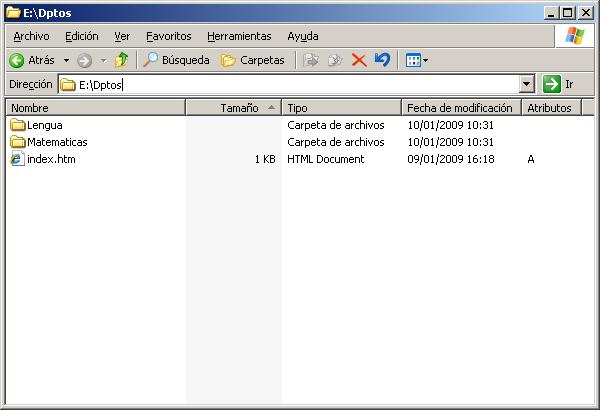The height and width of the screenshot is (410, 600).
Task: Select the index.htm file
Action: click(x=50, y=160)
